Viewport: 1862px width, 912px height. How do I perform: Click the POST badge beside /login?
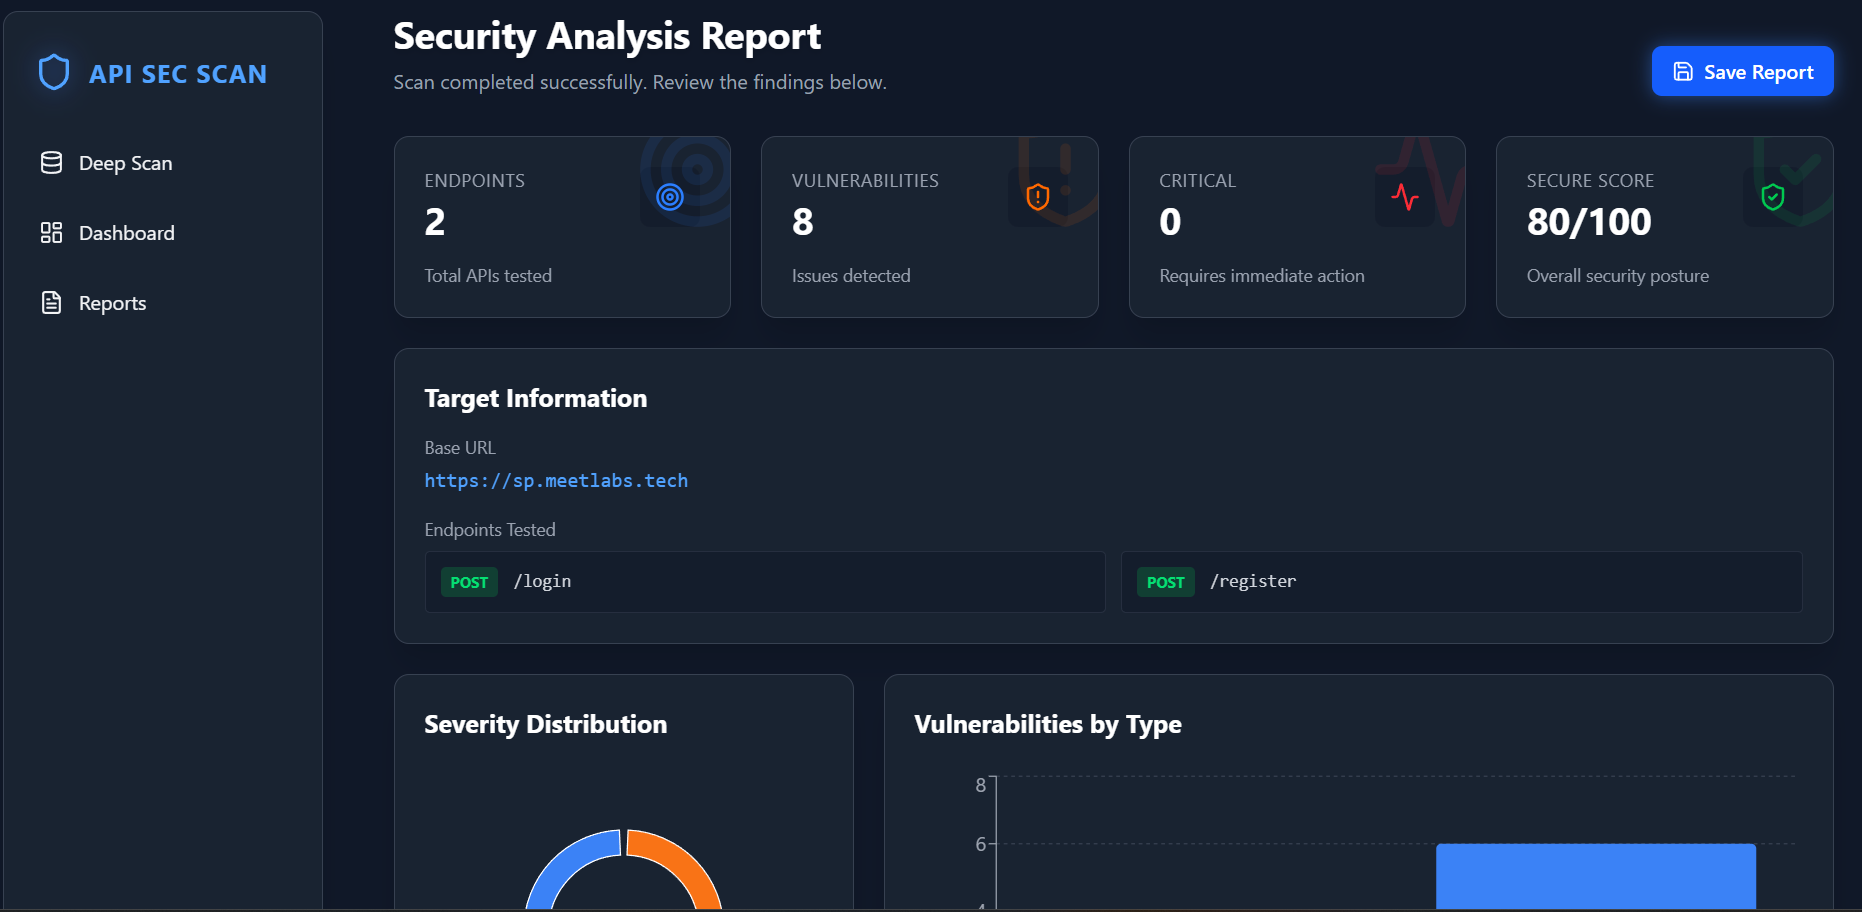pyautogui.click(x=469, y=582)
